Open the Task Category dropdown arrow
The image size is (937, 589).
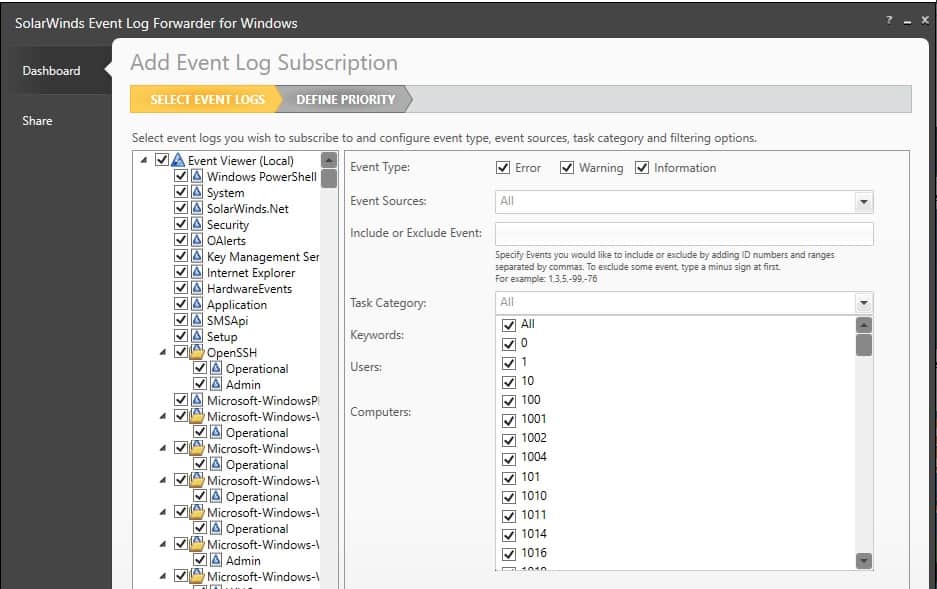coord(863,303)
